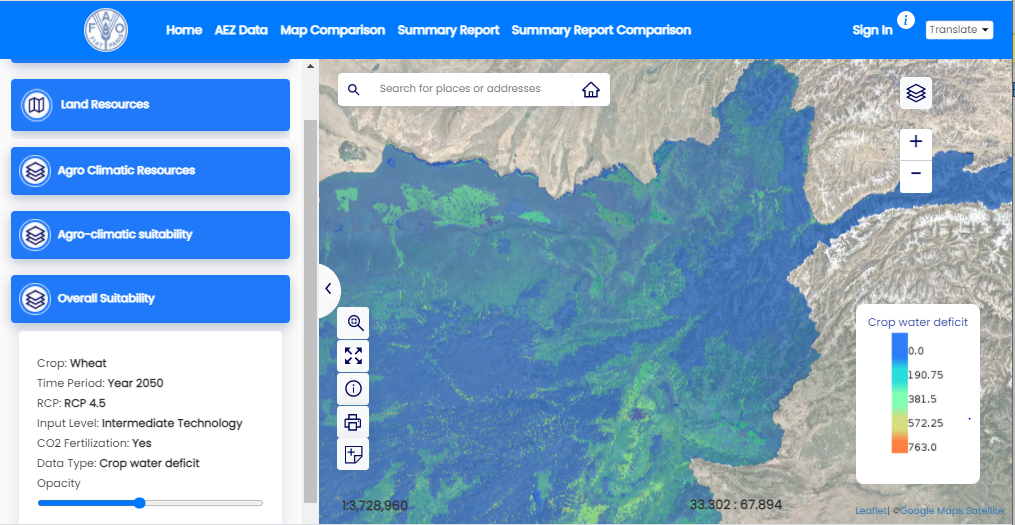1015x525 pixels.
Task: Open the info icon beside Sign In
Action: click(x=906, y=20)
